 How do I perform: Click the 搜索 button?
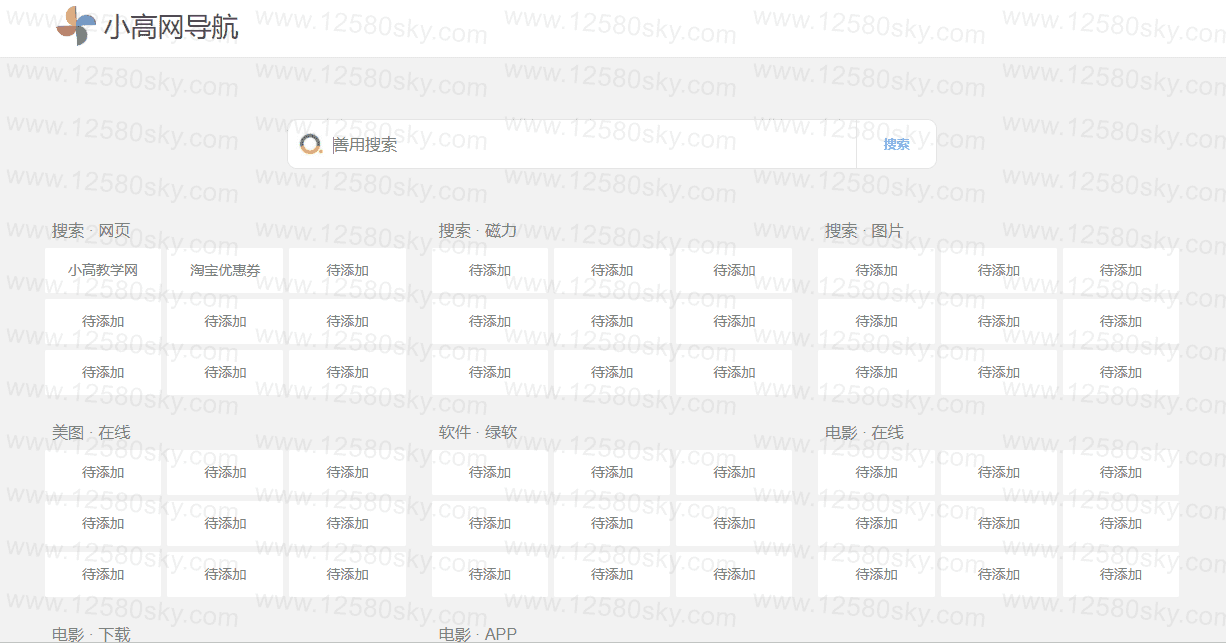click(x=896, y=144)
